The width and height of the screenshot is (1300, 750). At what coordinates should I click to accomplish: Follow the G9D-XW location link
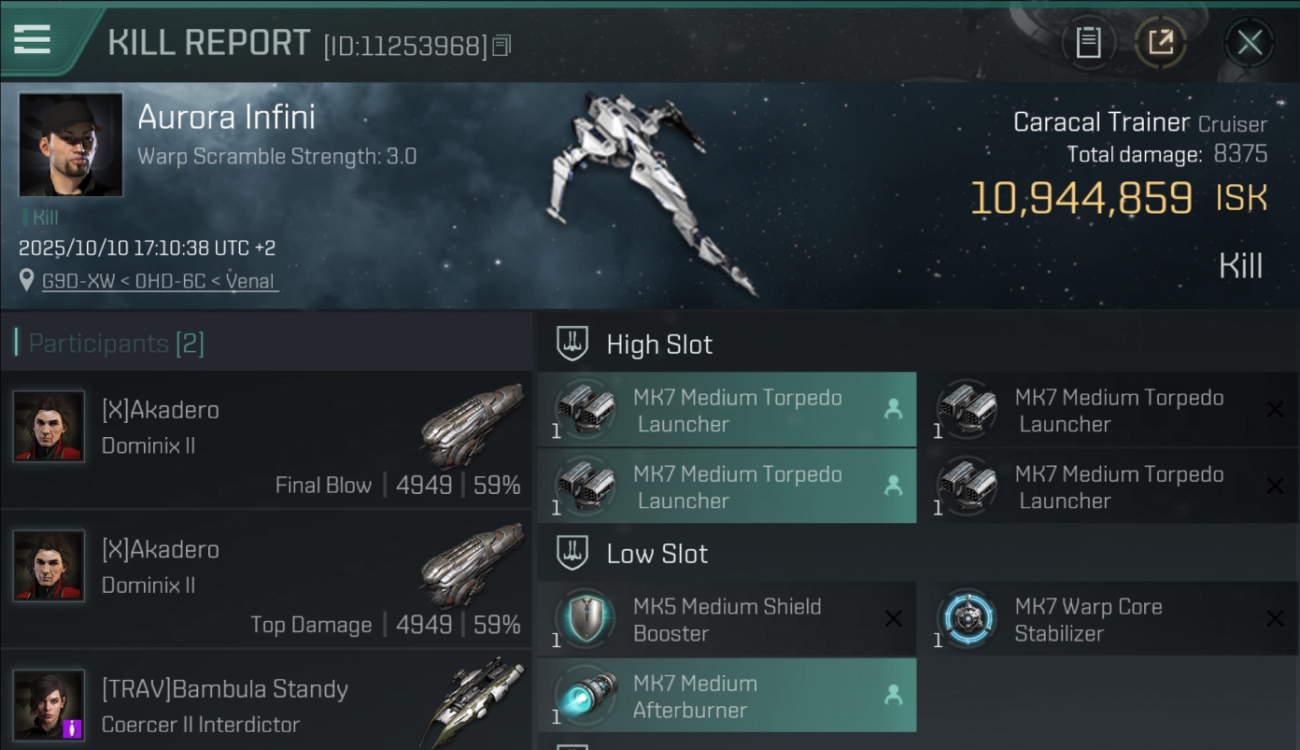pyautogui.click(x=158, y=281)
